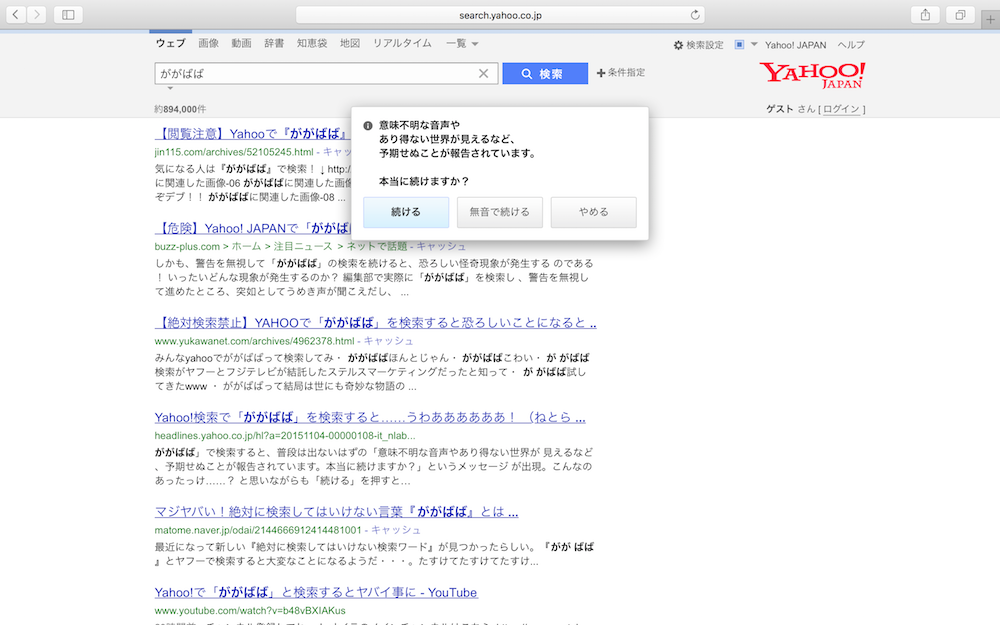Expand the 一覧 dropdown menu
The image size is (1000, 625).
pyautogui.click(x=462, y=44)
